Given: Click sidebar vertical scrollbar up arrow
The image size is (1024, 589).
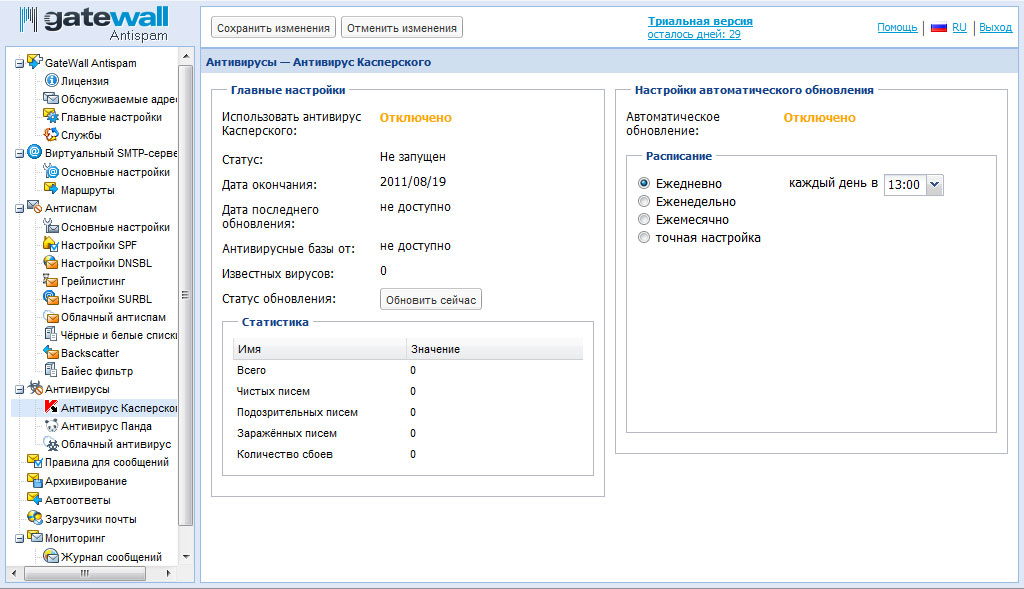Looking at the screenshot, I should [186, 57].
